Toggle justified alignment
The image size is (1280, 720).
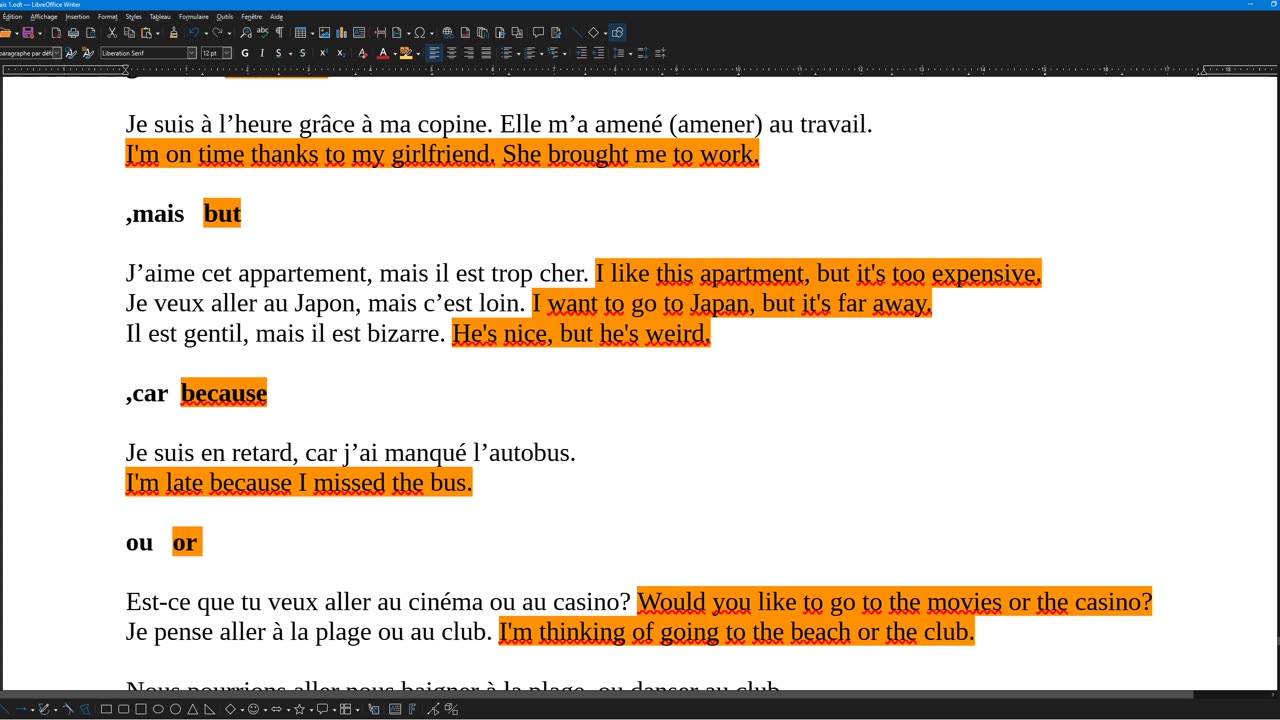click(x=486, y=53)
